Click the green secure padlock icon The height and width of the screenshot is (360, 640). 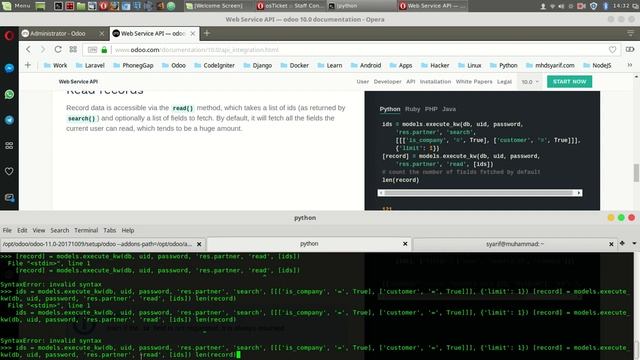[x=104, y=50]
